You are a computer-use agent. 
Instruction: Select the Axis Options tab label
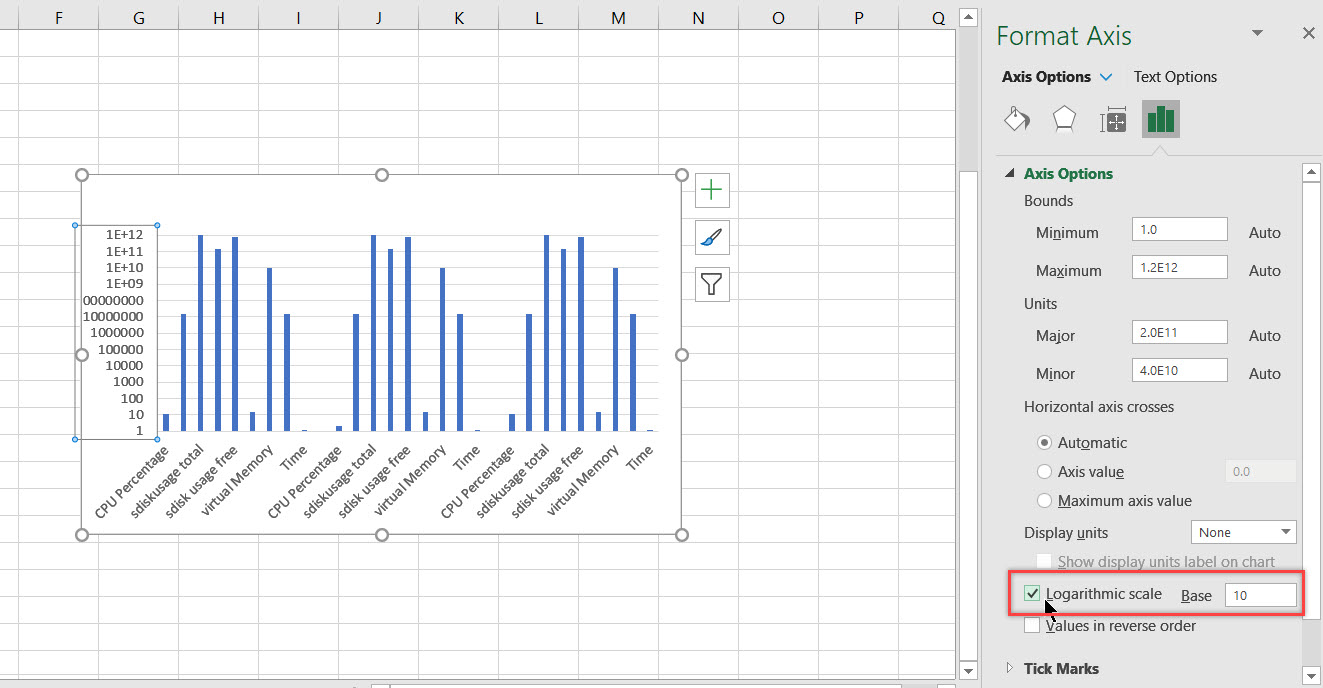pyautogui.click(x=1046, y=77)
